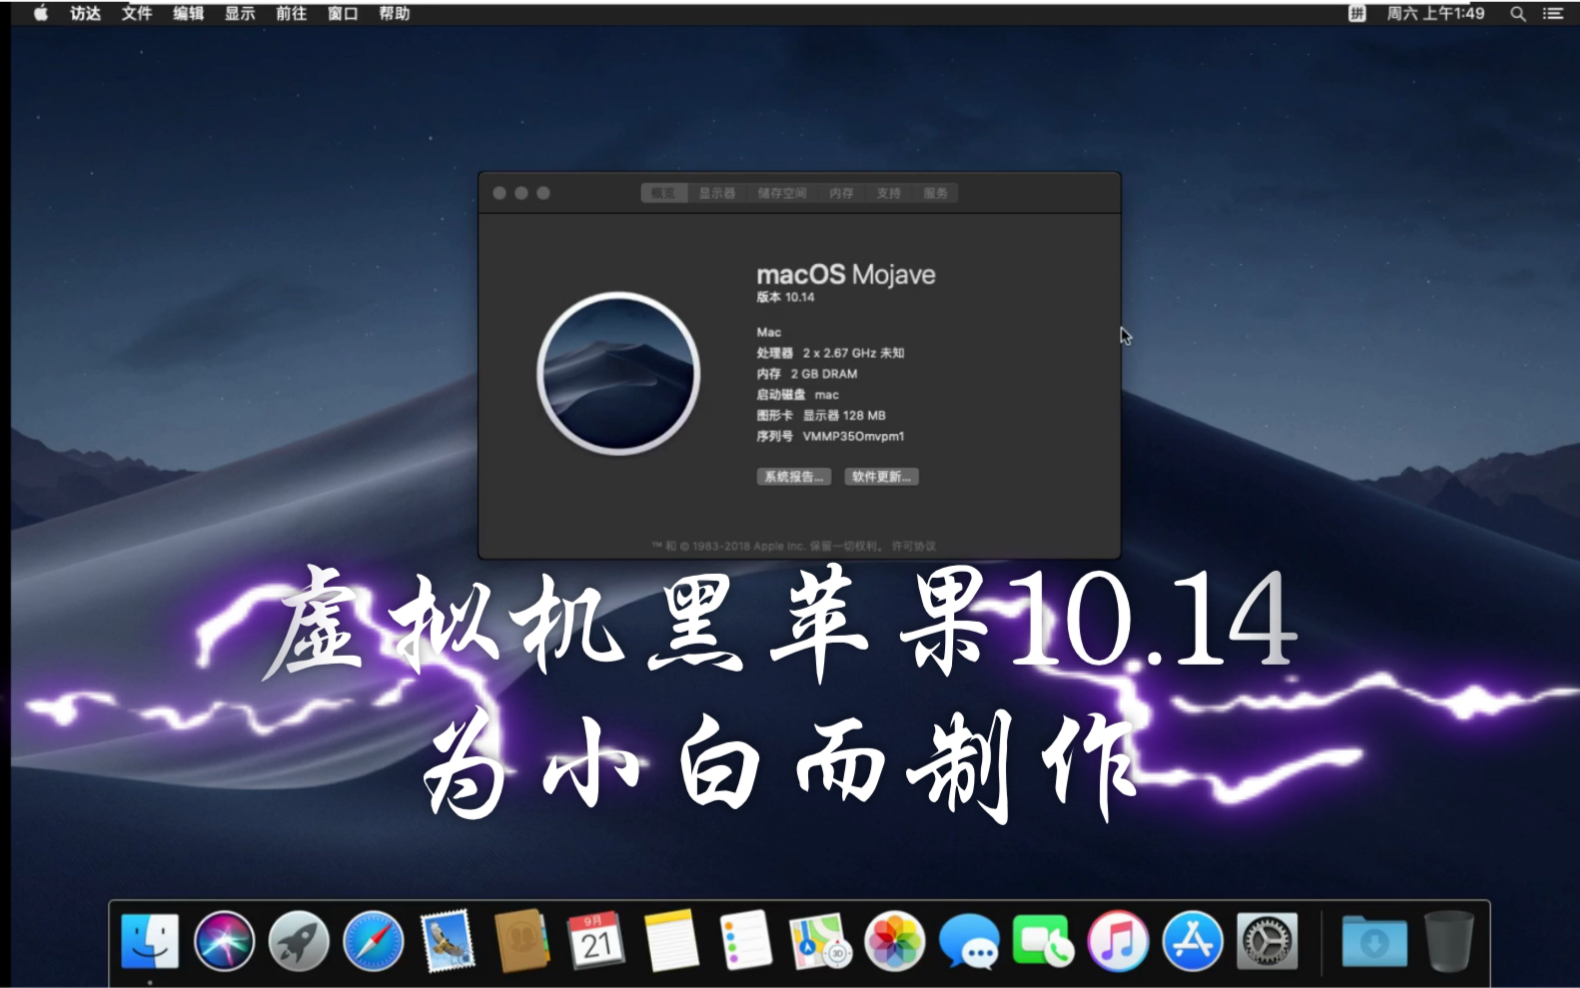Image resolution: width=1580 pixels, height=988 pixels.
Task: Open 帮助 menu
Action: pos(394,13)
